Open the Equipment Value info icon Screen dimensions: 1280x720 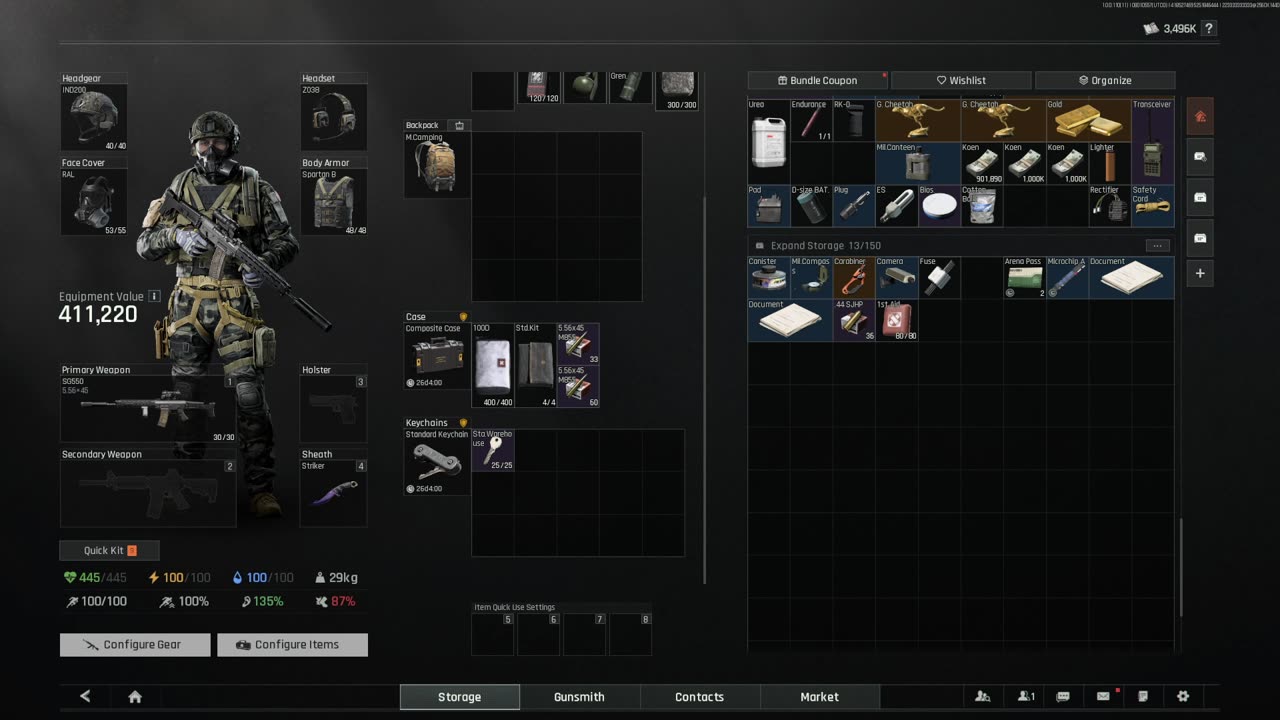[154, 296]
